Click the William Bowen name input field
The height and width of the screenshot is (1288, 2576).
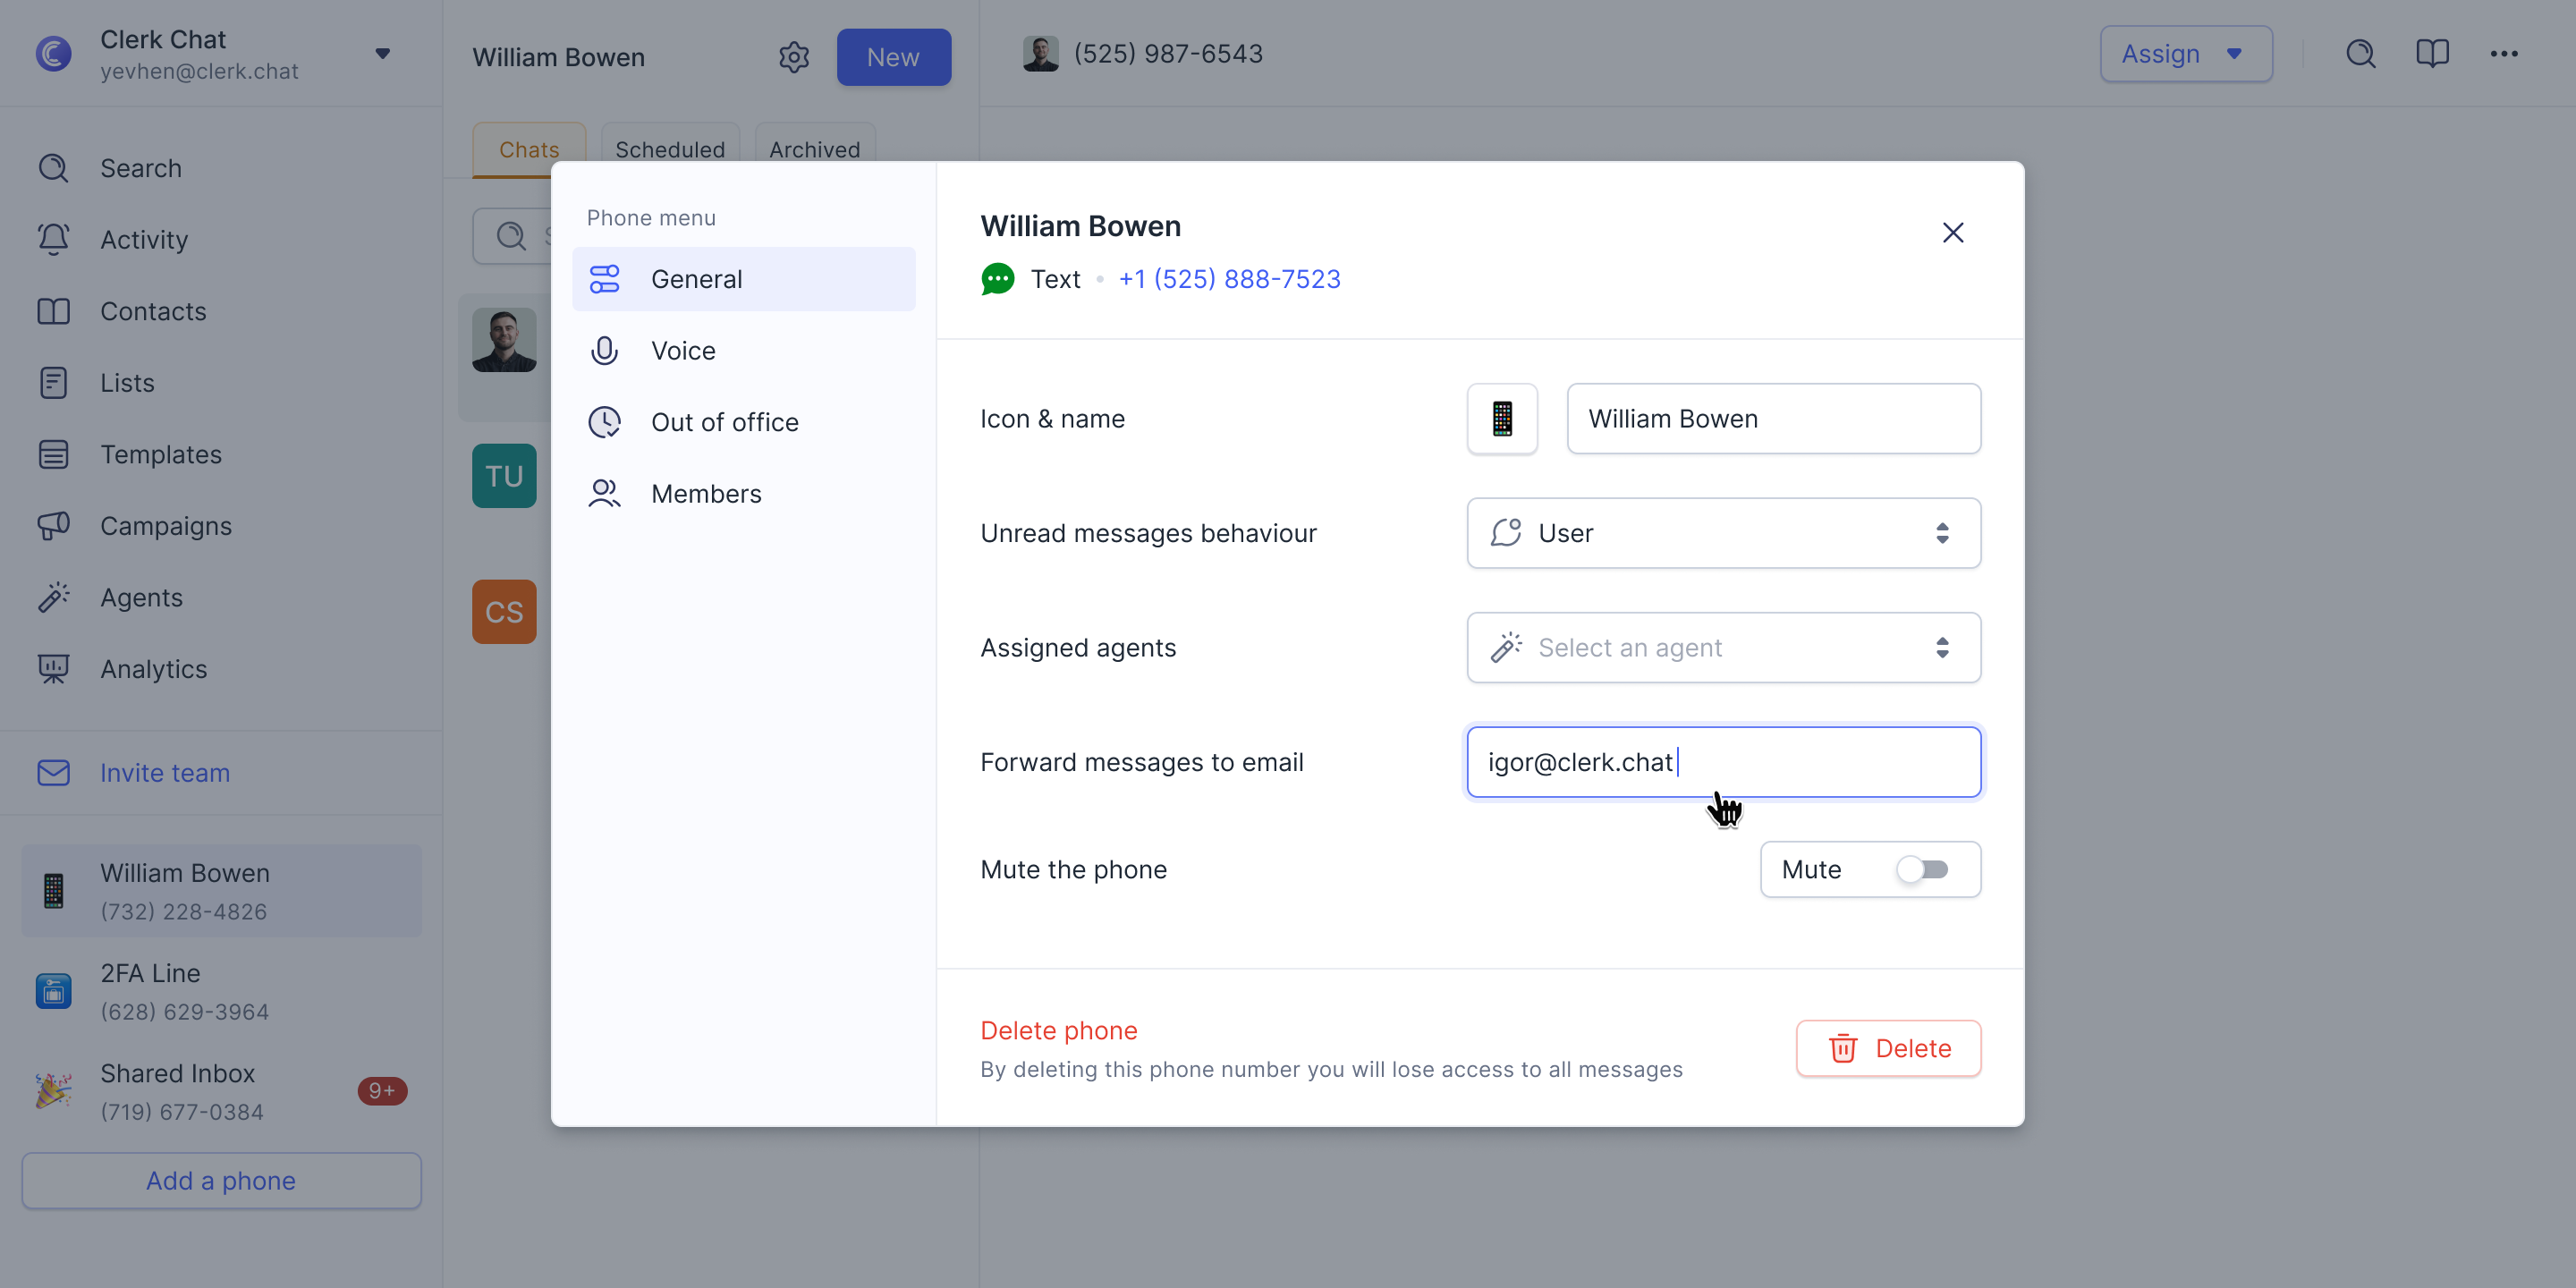[1774, 419]
